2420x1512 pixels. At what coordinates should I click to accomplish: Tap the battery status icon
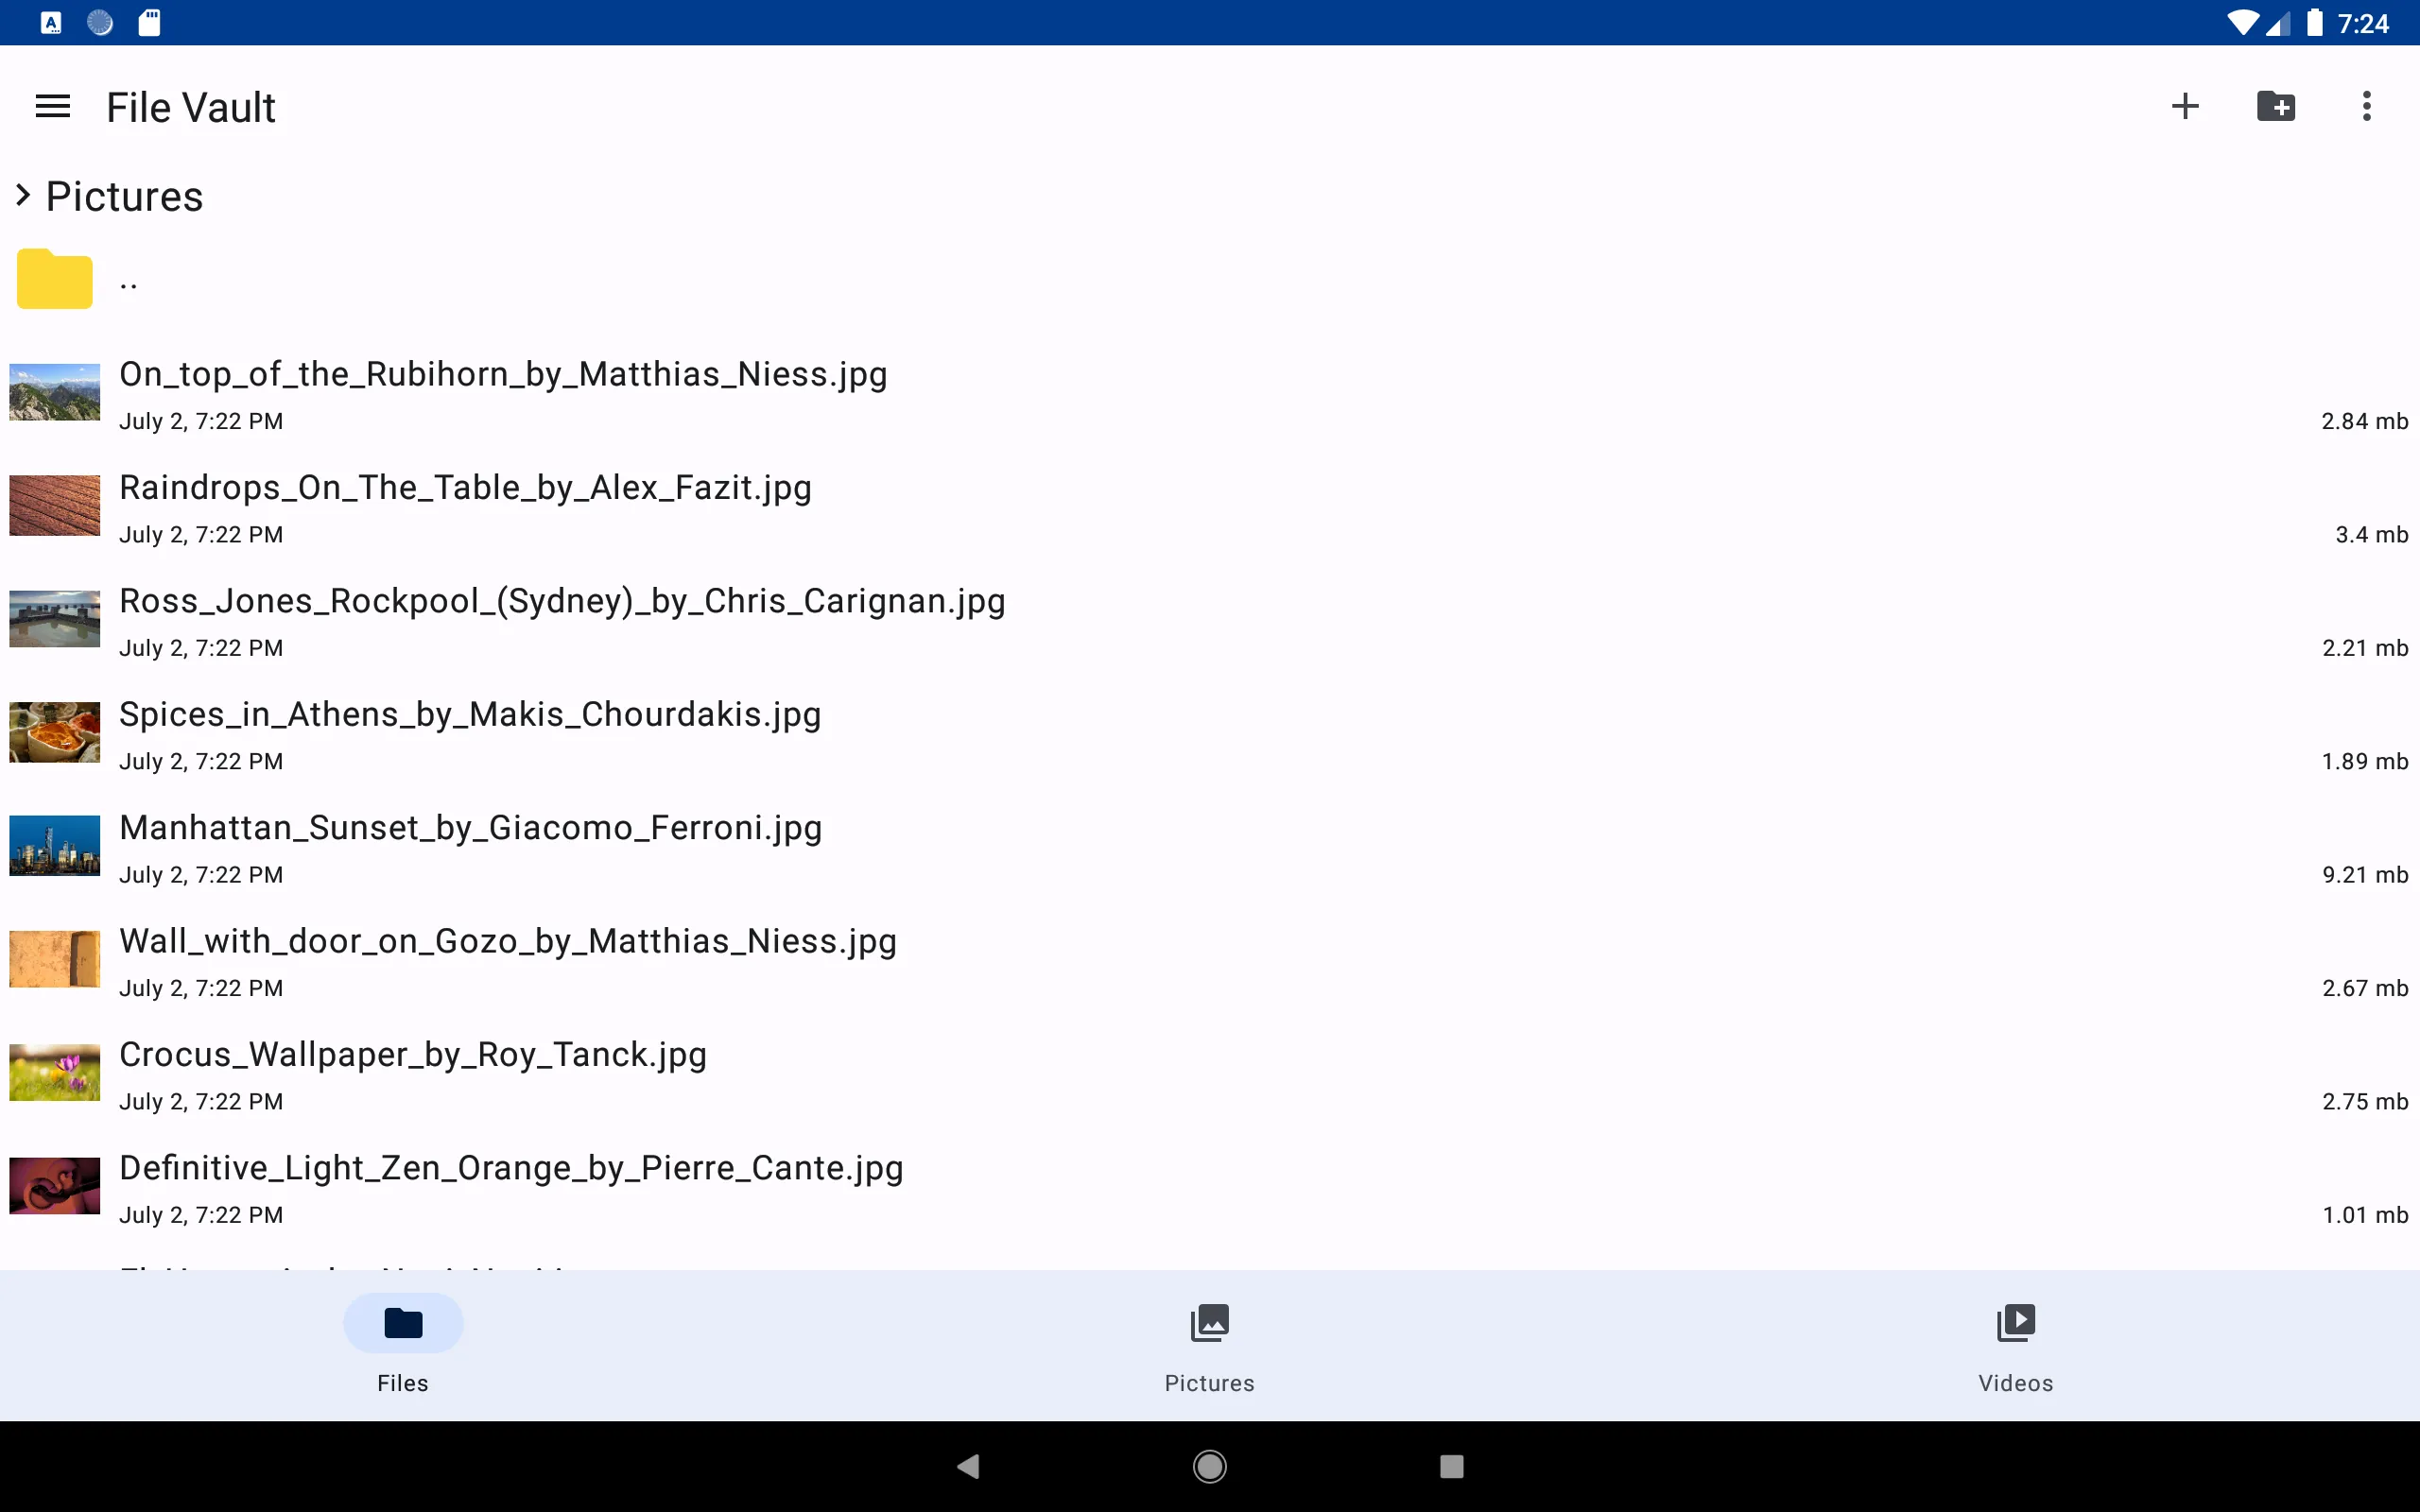(2315, 22)
